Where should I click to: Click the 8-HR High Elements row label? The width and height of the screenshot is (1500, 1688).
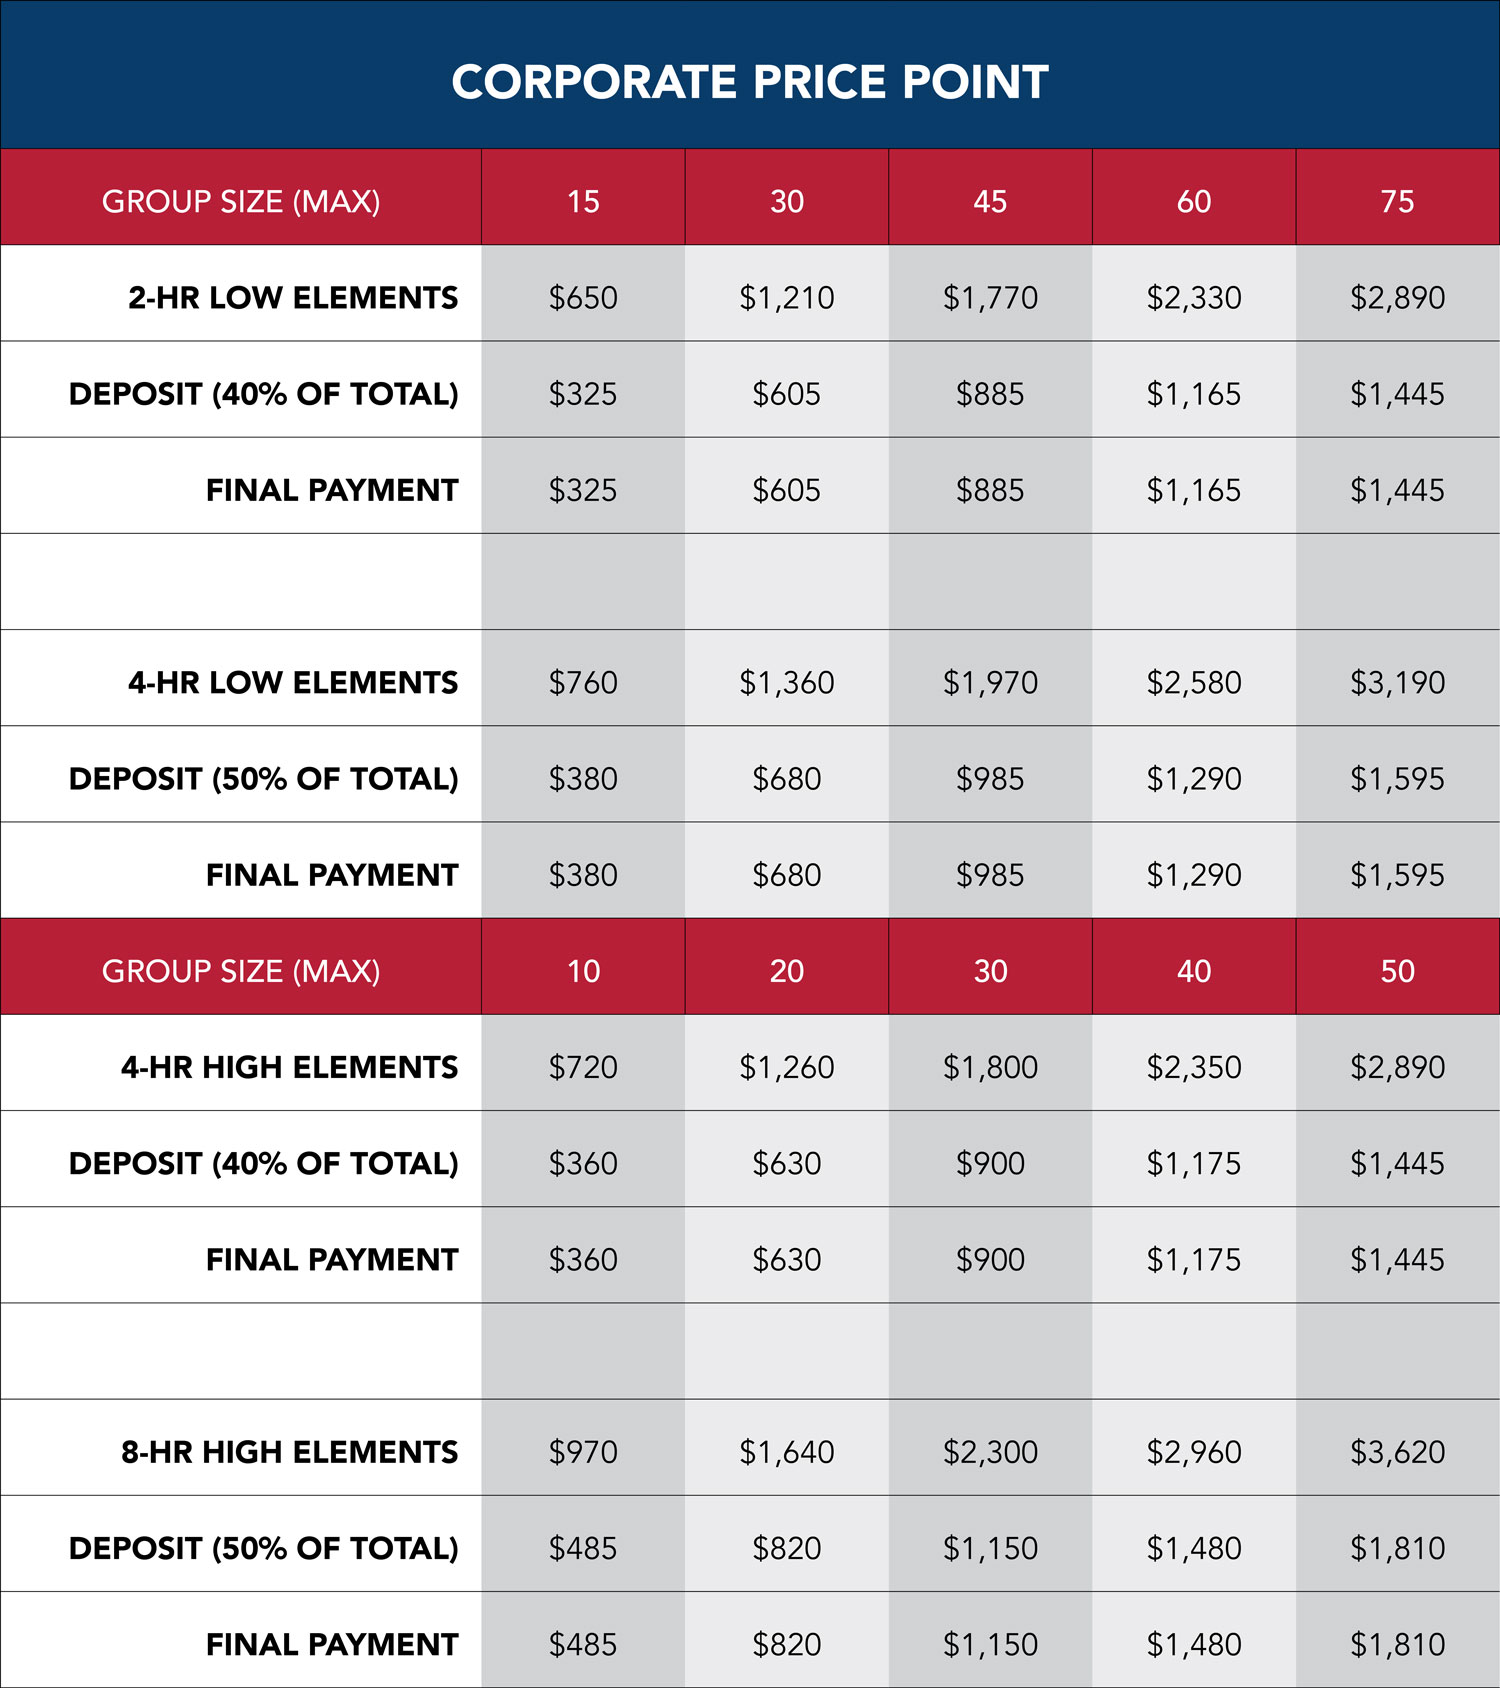(289, 1452)
